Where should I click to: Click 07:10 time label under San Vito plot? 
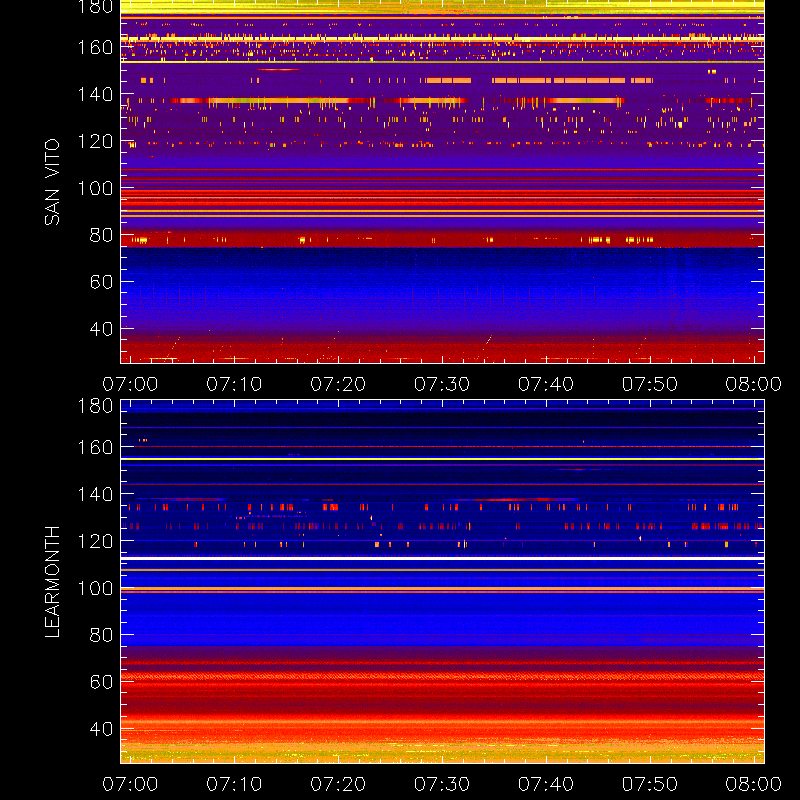(x=234, y=384)
